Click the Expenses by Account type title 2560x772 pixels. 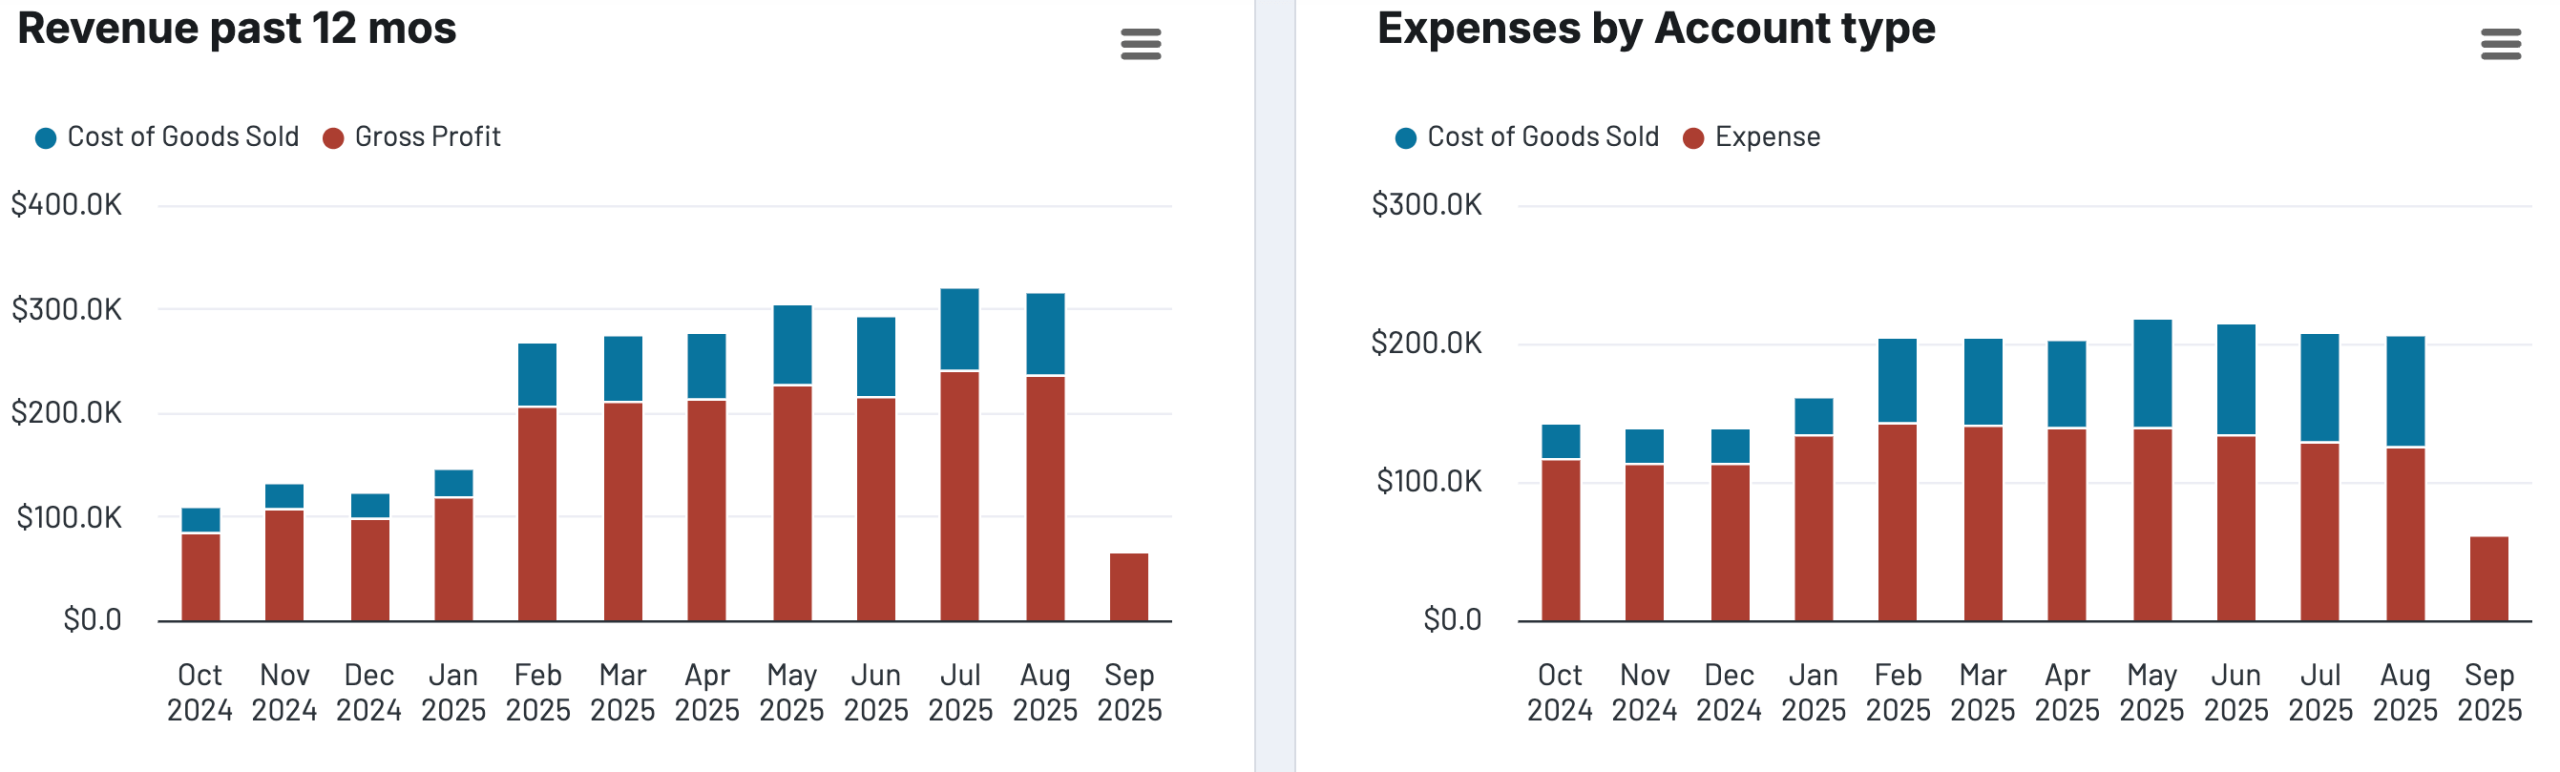(1655, 28)
